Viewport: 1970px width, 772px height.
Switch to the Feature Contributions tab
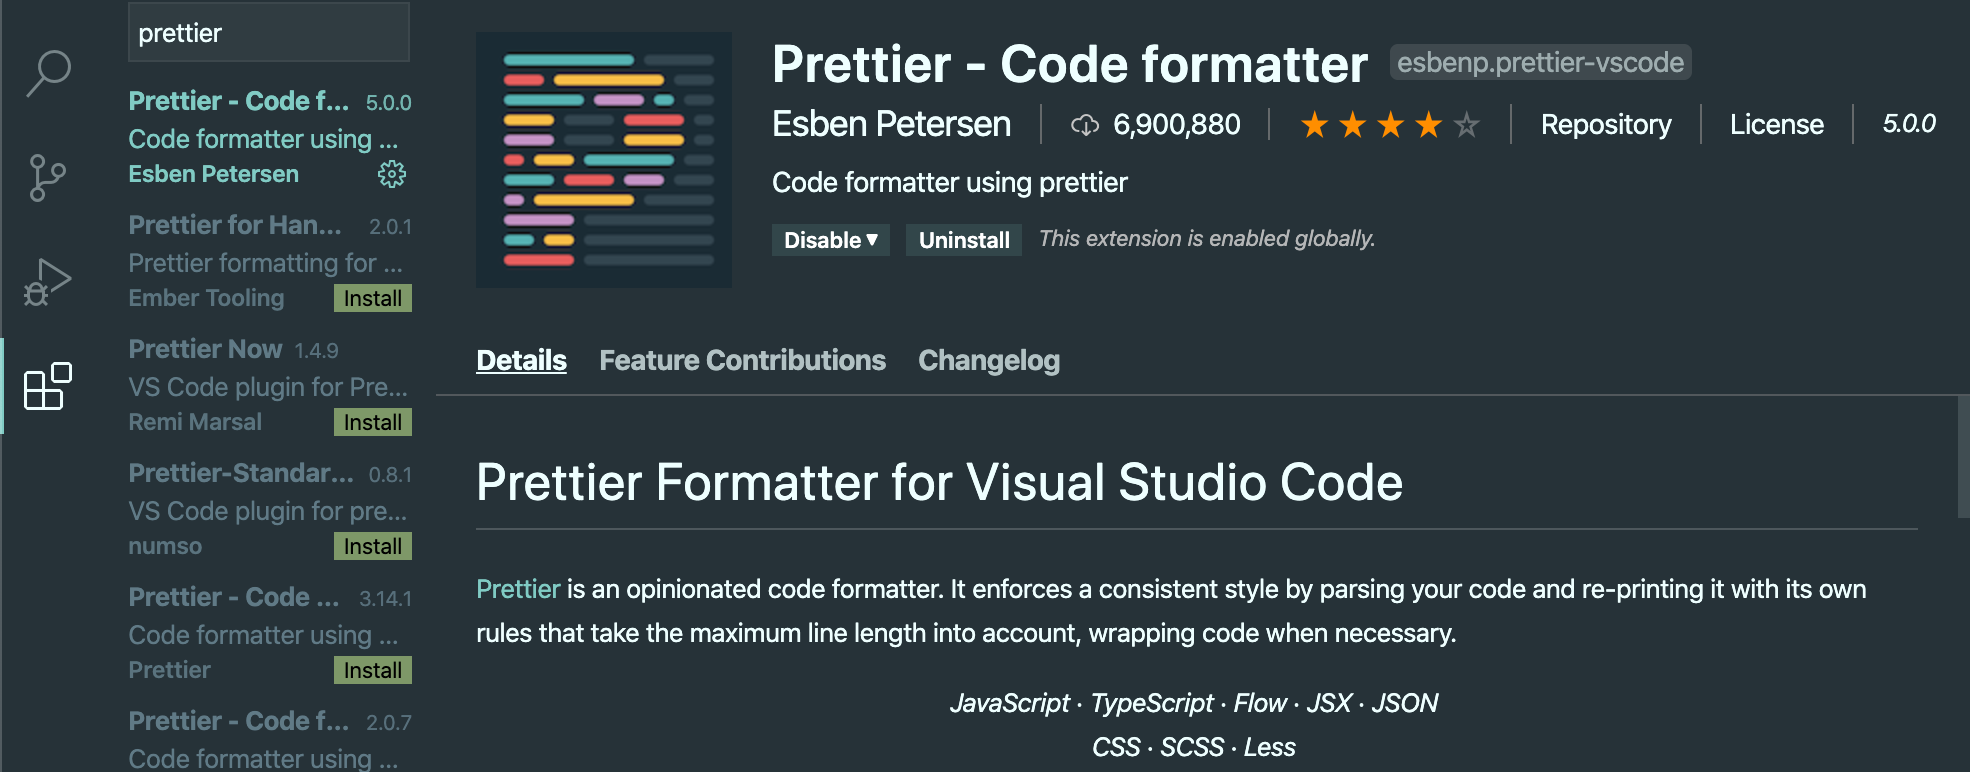[x=742, y=360]
